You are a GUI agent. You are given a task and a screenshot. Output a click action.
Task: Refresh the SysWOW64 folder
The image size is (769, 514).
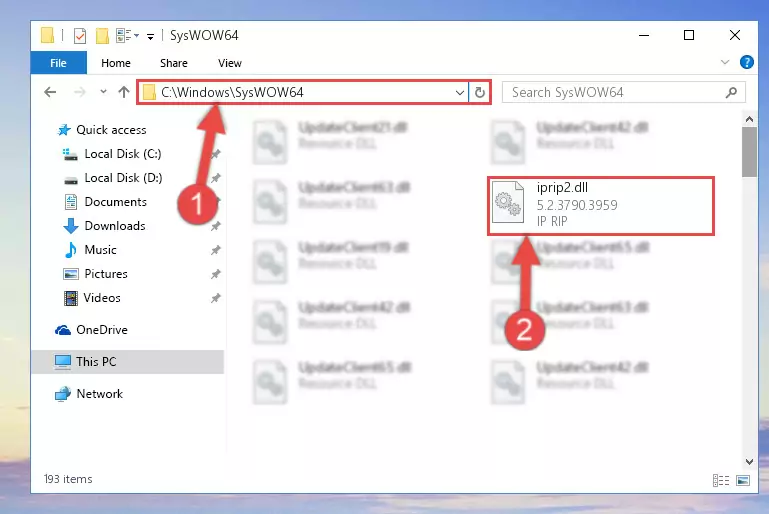point(480,92)
